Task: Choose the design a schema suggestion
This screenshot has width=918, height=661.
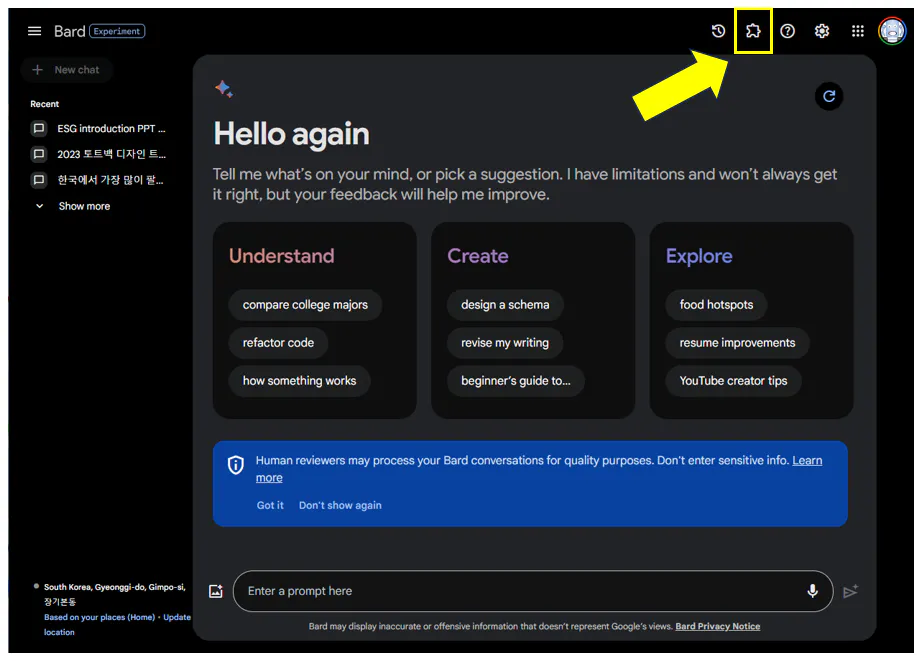Action: coord(505,305)
